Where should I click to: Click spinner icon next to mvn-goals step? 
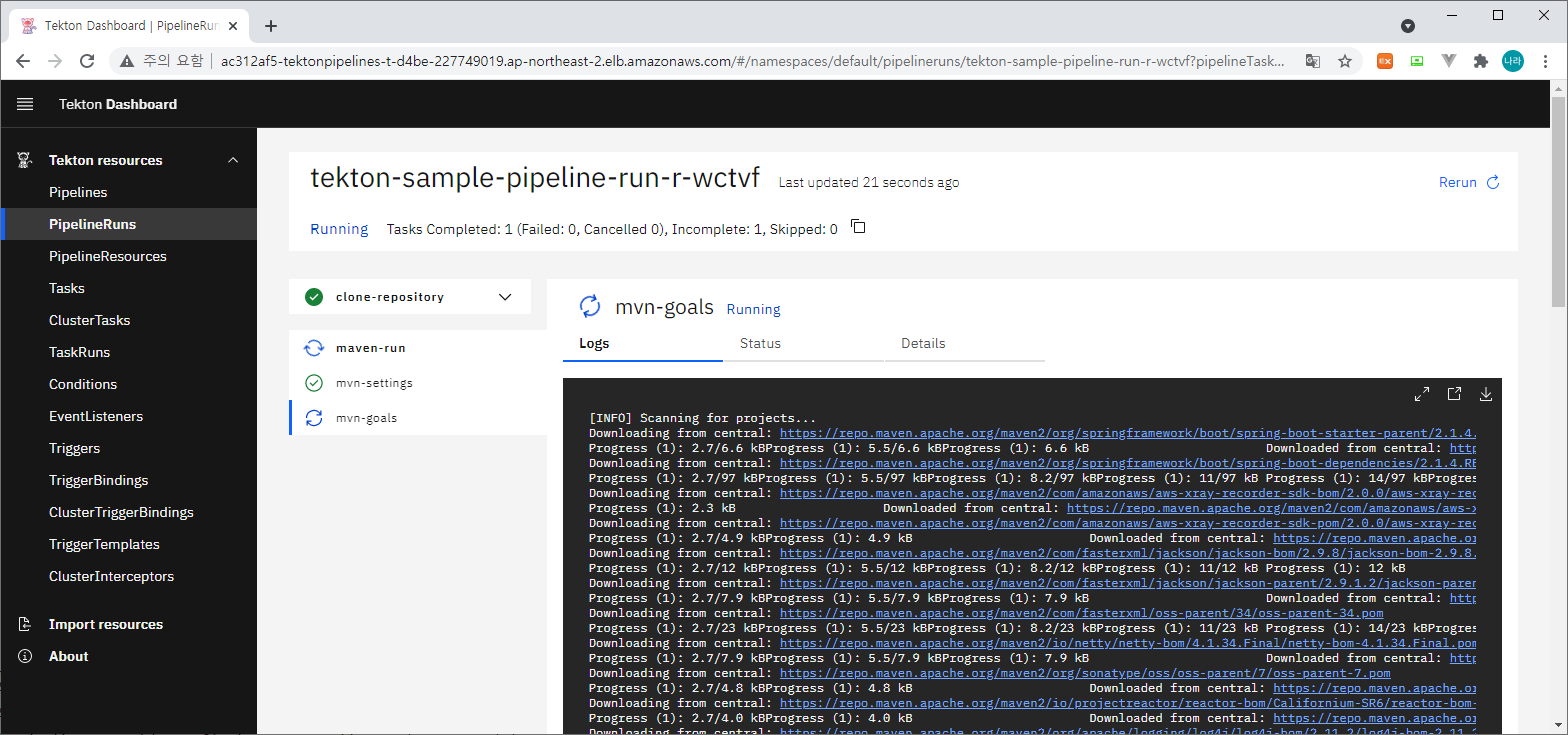(x=314, y=418)
